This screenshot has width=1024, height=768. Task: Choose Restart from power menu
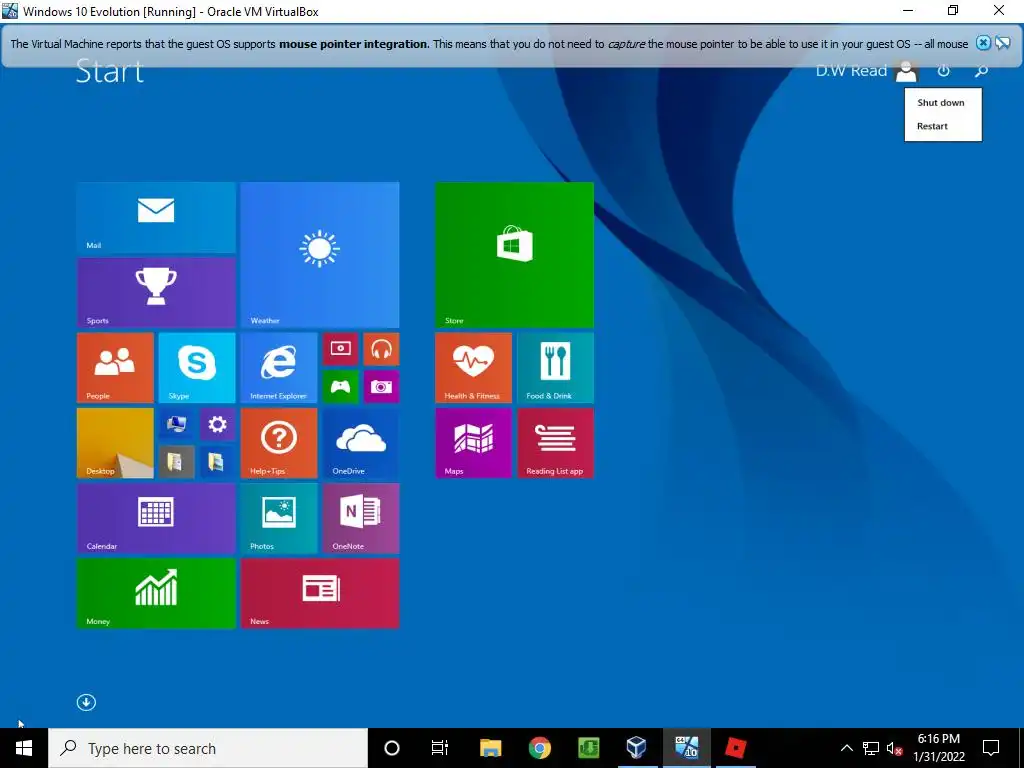pos(932,126)
